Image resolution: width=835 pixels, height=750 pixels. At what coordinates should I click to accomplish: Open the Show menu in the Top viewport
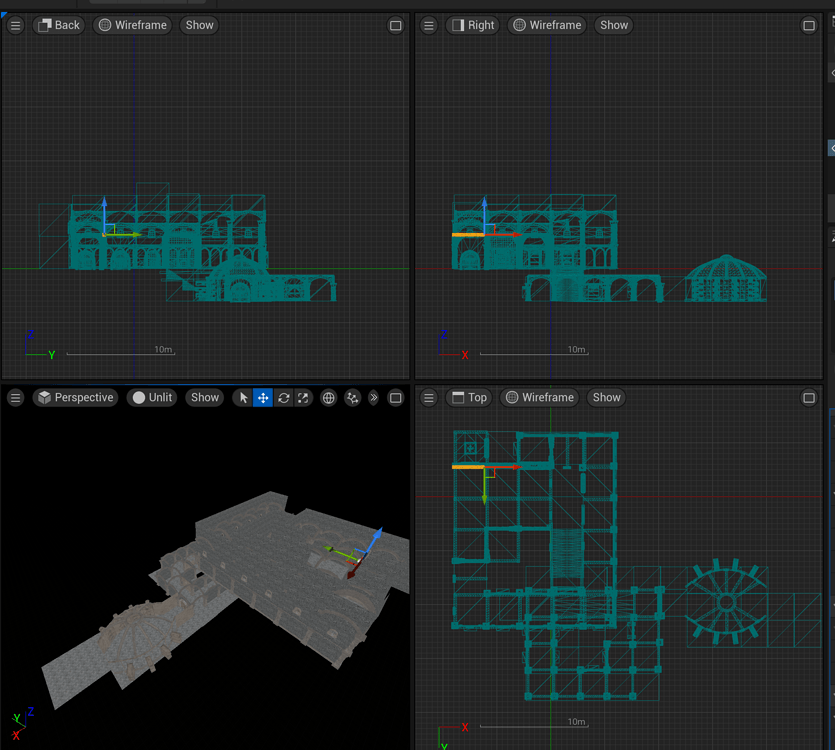tap(606, 397)
